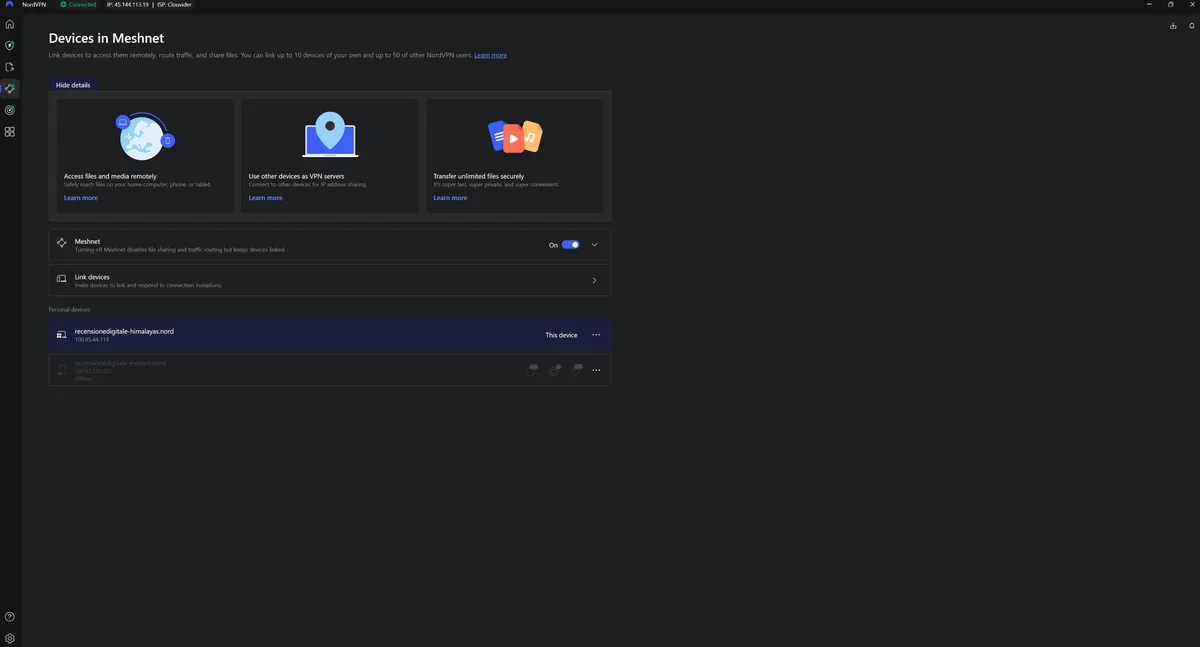
Task: Click the Devices in Meshnet heading
Action: point(106,38)
